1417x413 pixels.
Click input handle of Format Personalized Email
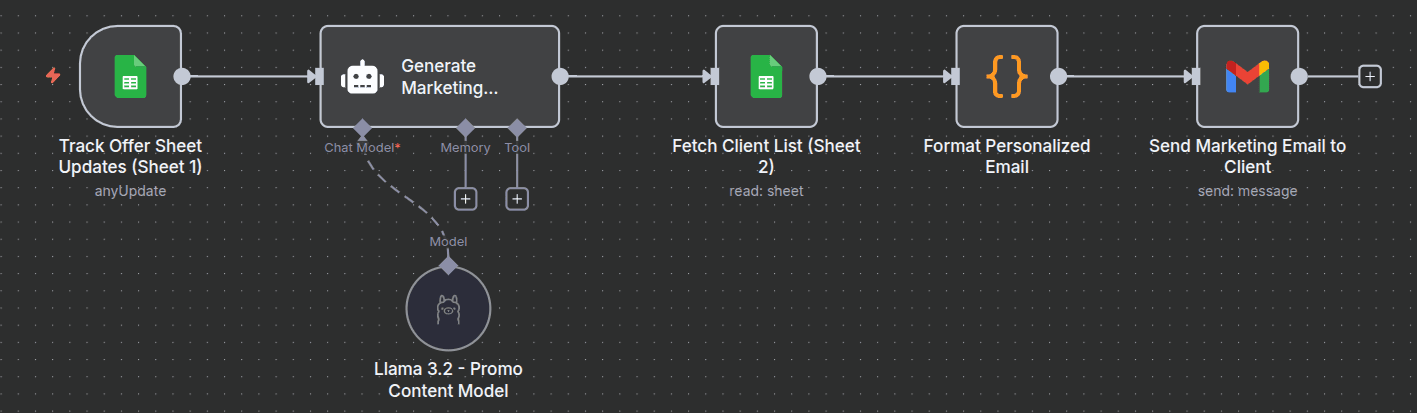coord(955,76)
